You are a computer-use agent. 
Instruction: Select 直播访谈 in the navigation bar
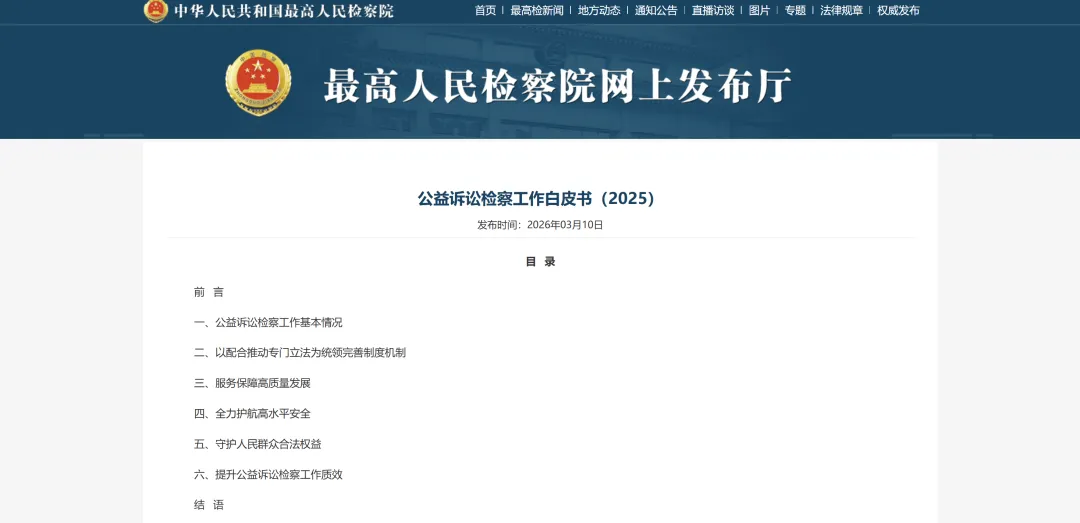[x=713, y=10]
